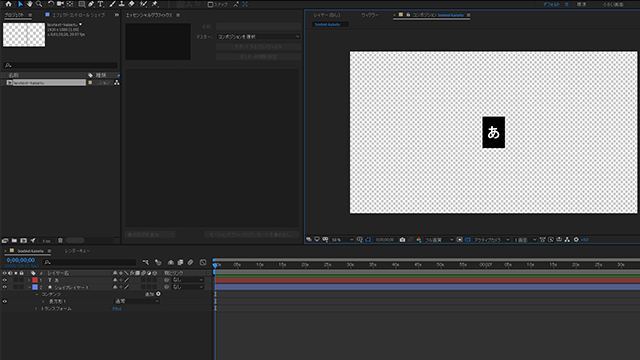Click the blue Reset link for Transform
Viewport: 640px width, 360px height.
pyautogui.click(x=117, y=309)
